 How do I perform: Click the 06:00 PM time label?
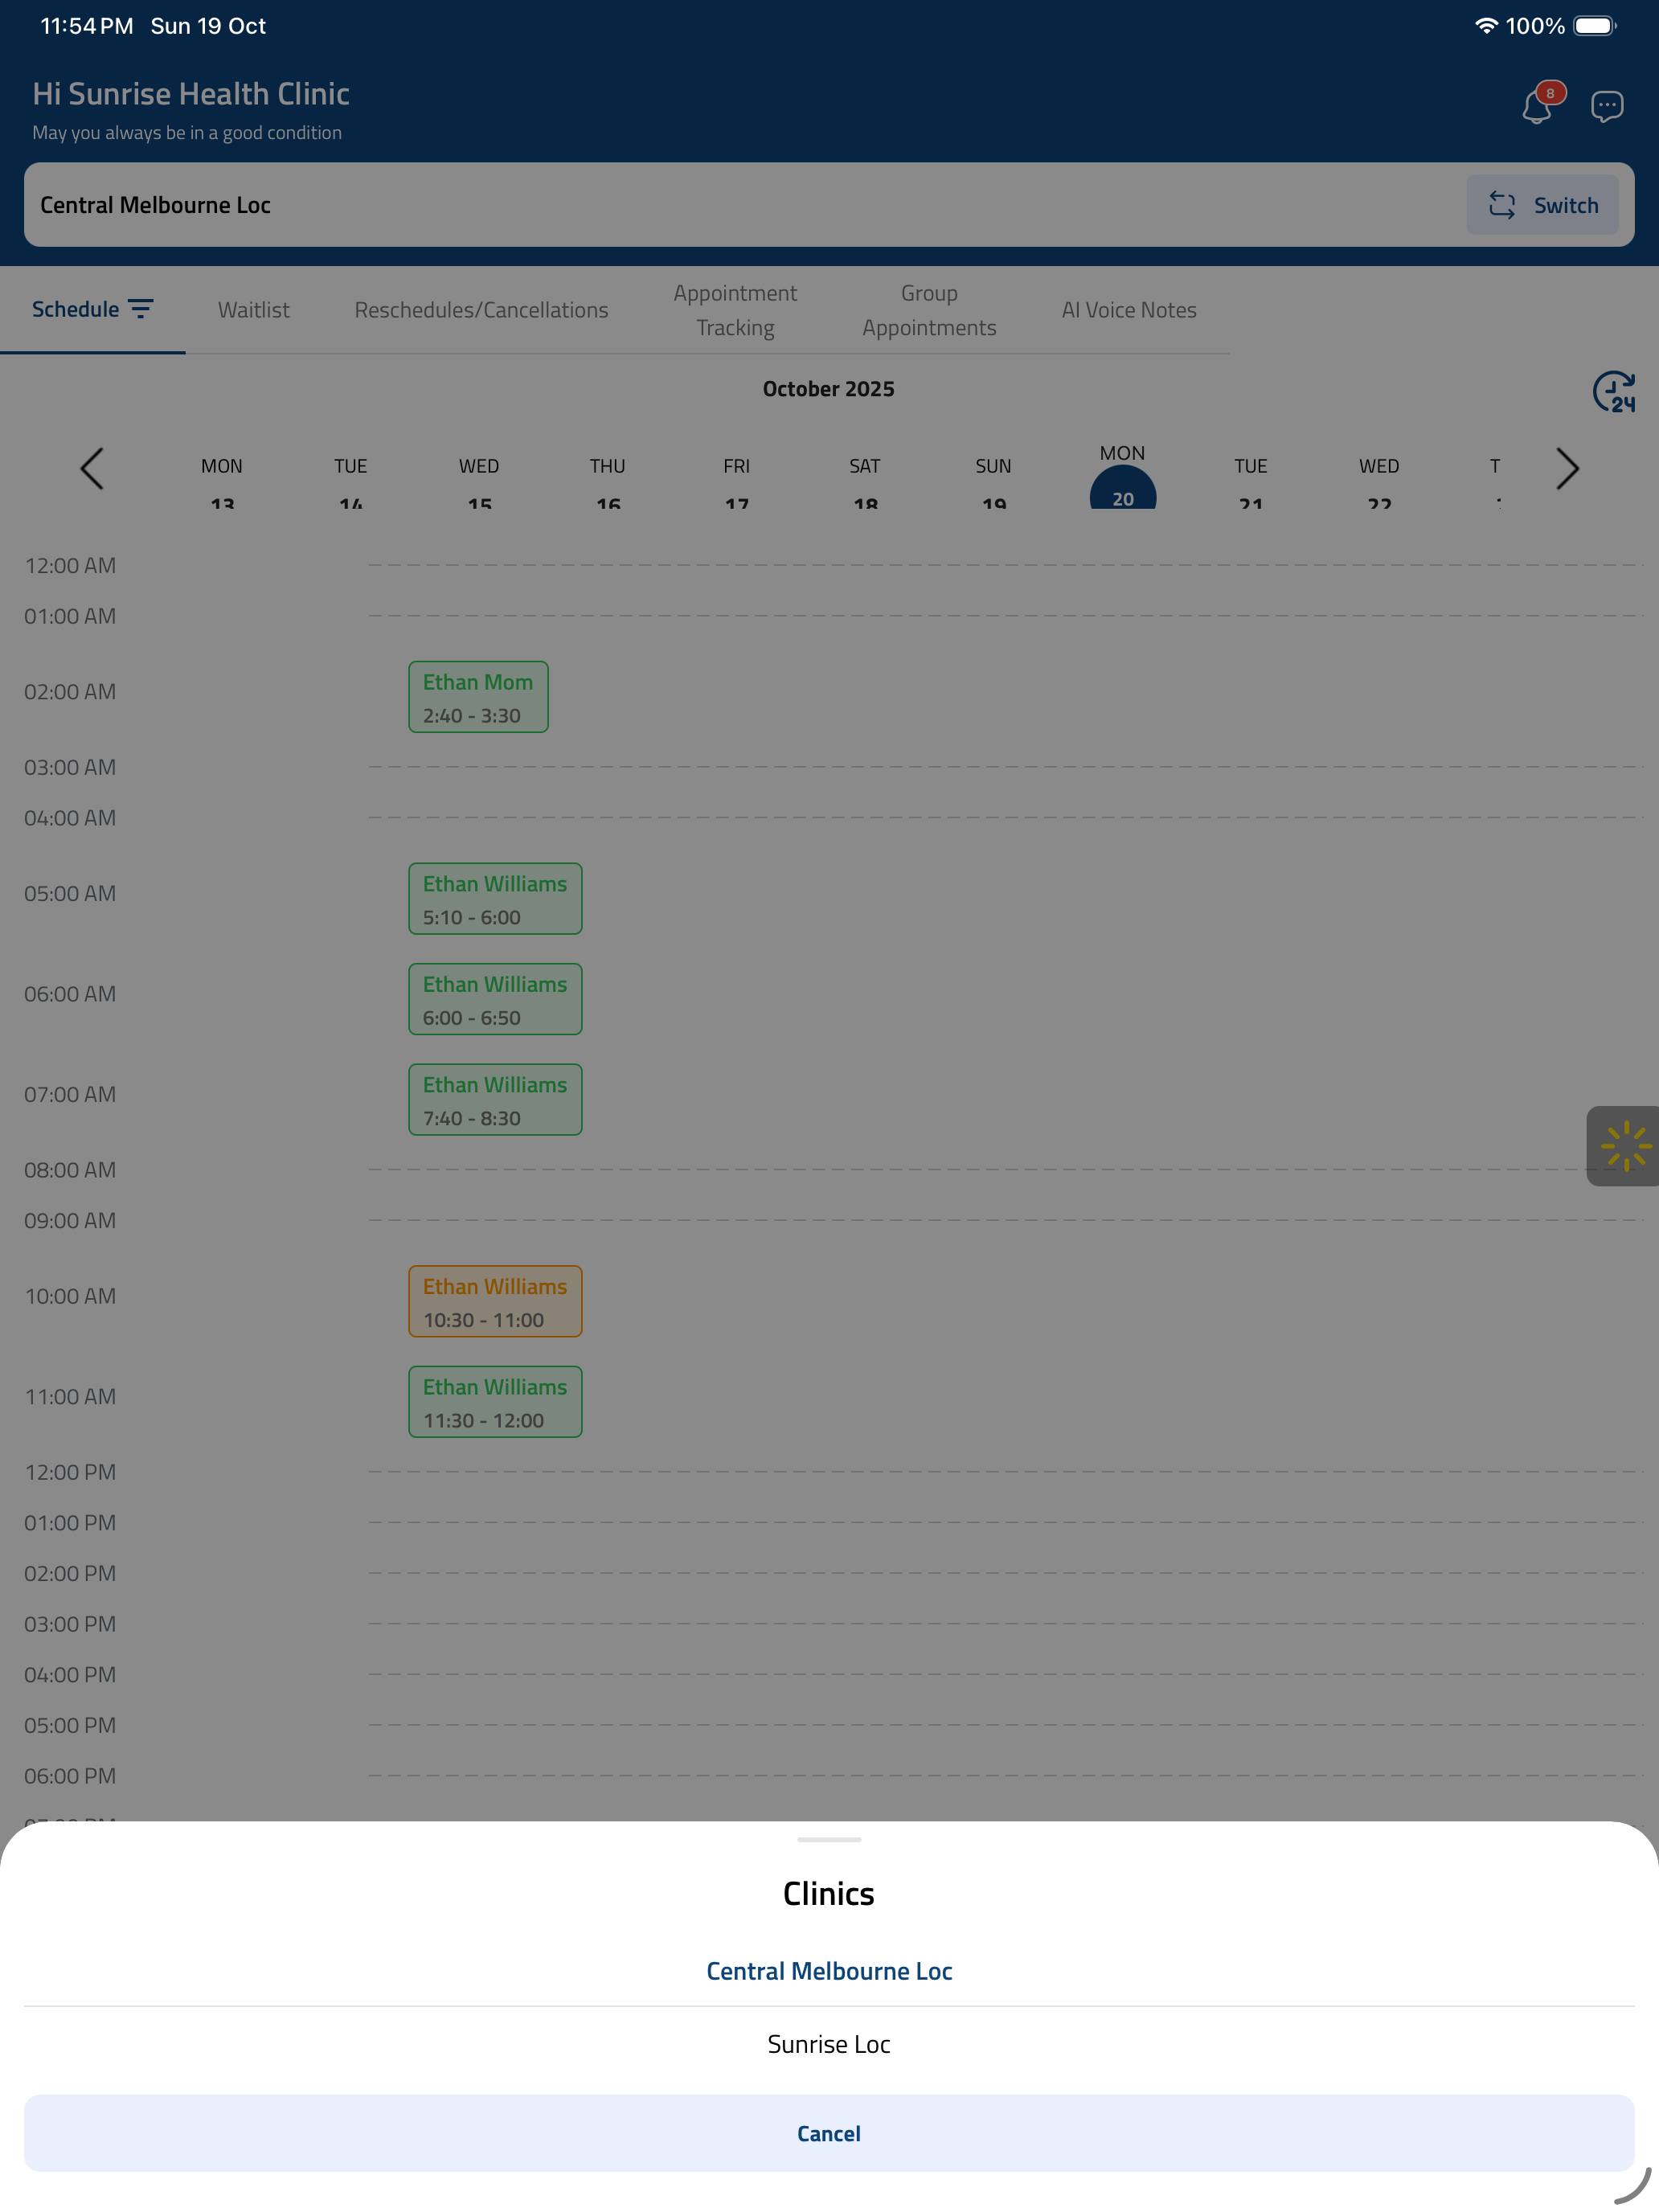pos(70,1776)
